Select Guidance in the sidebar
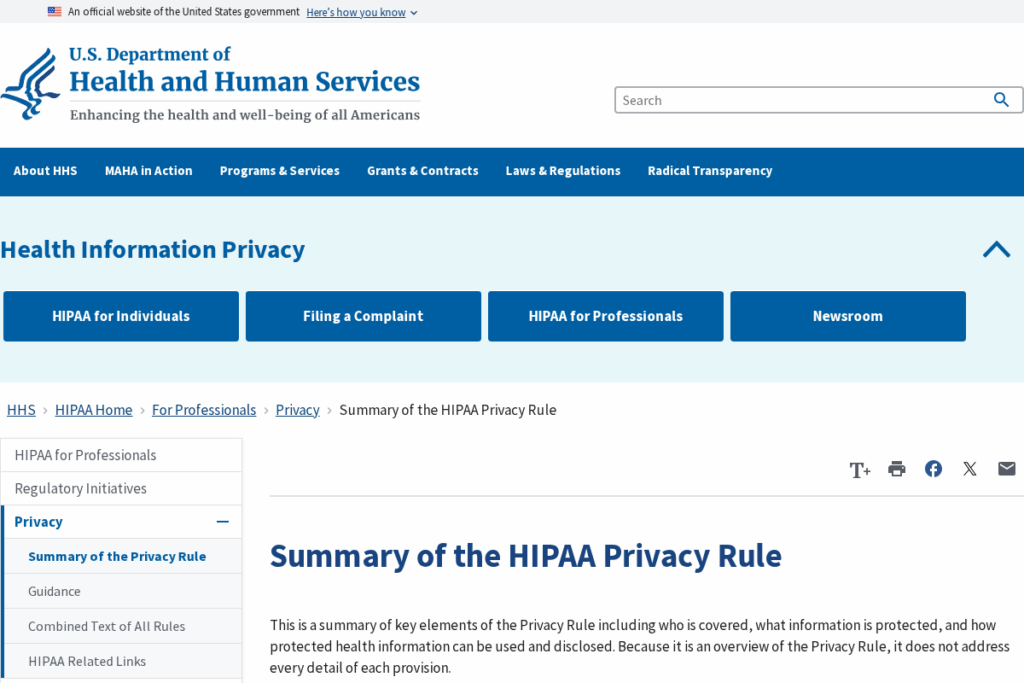This screenshot has height=683, width=1024. tap(123, 592)
